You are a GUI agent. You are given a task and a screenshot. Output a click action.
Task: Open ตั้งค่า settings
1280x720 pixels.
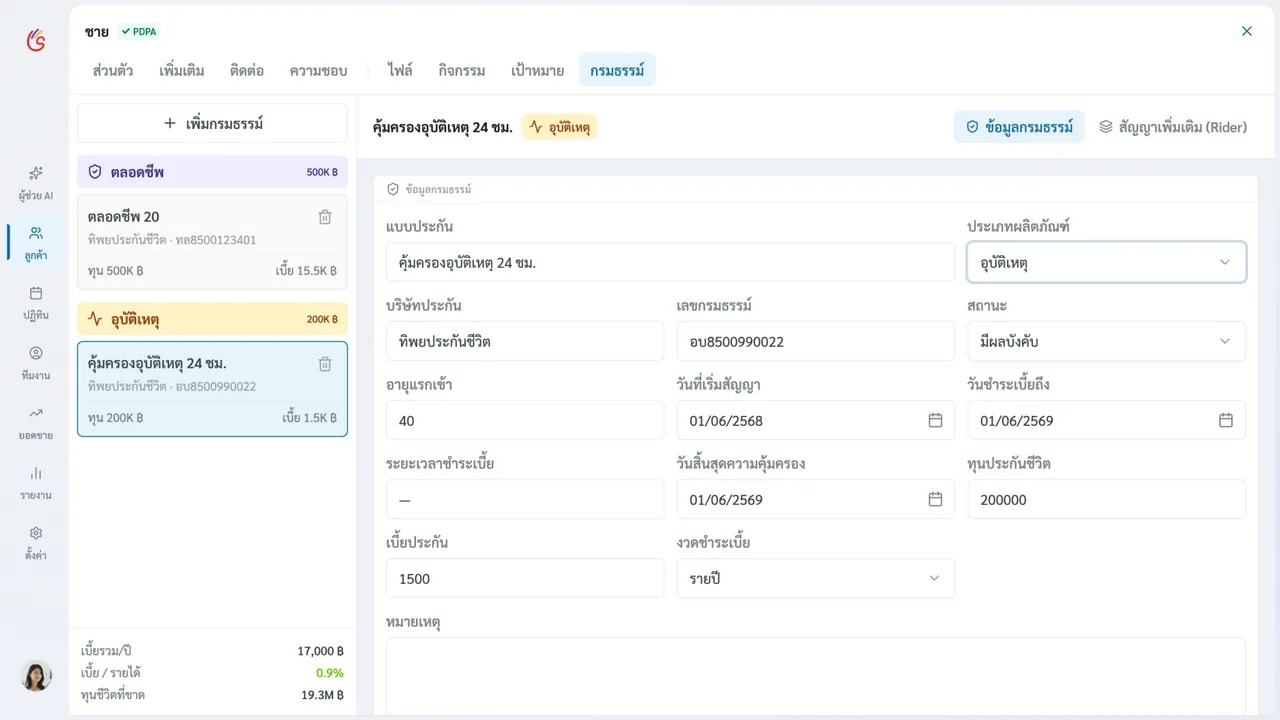point(36,542)
